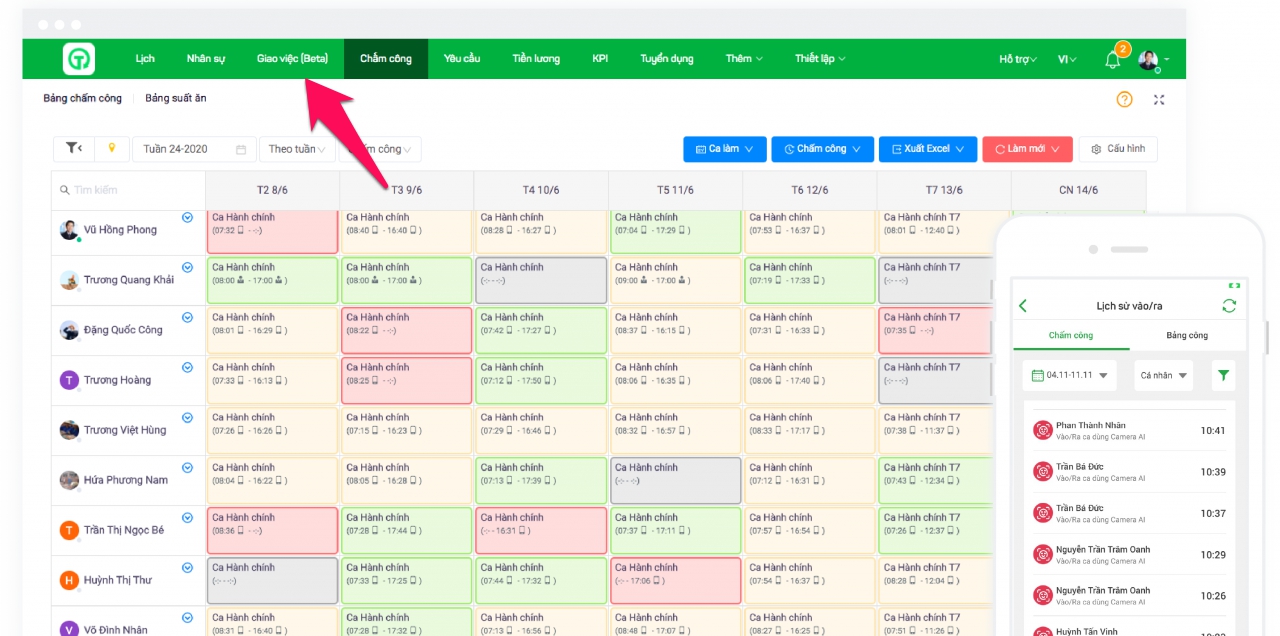Viewport: 1280px width, 636px height.
Task: Go to Giao việc (Beta) menu
Action: tap(292, 59)
